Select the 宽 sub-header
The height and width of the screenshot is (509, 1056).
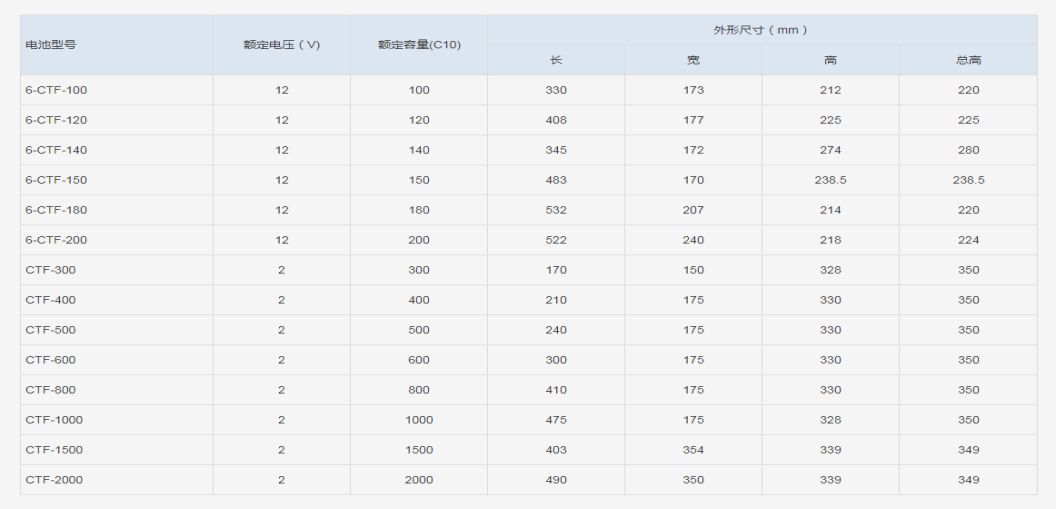pos(693,60)
